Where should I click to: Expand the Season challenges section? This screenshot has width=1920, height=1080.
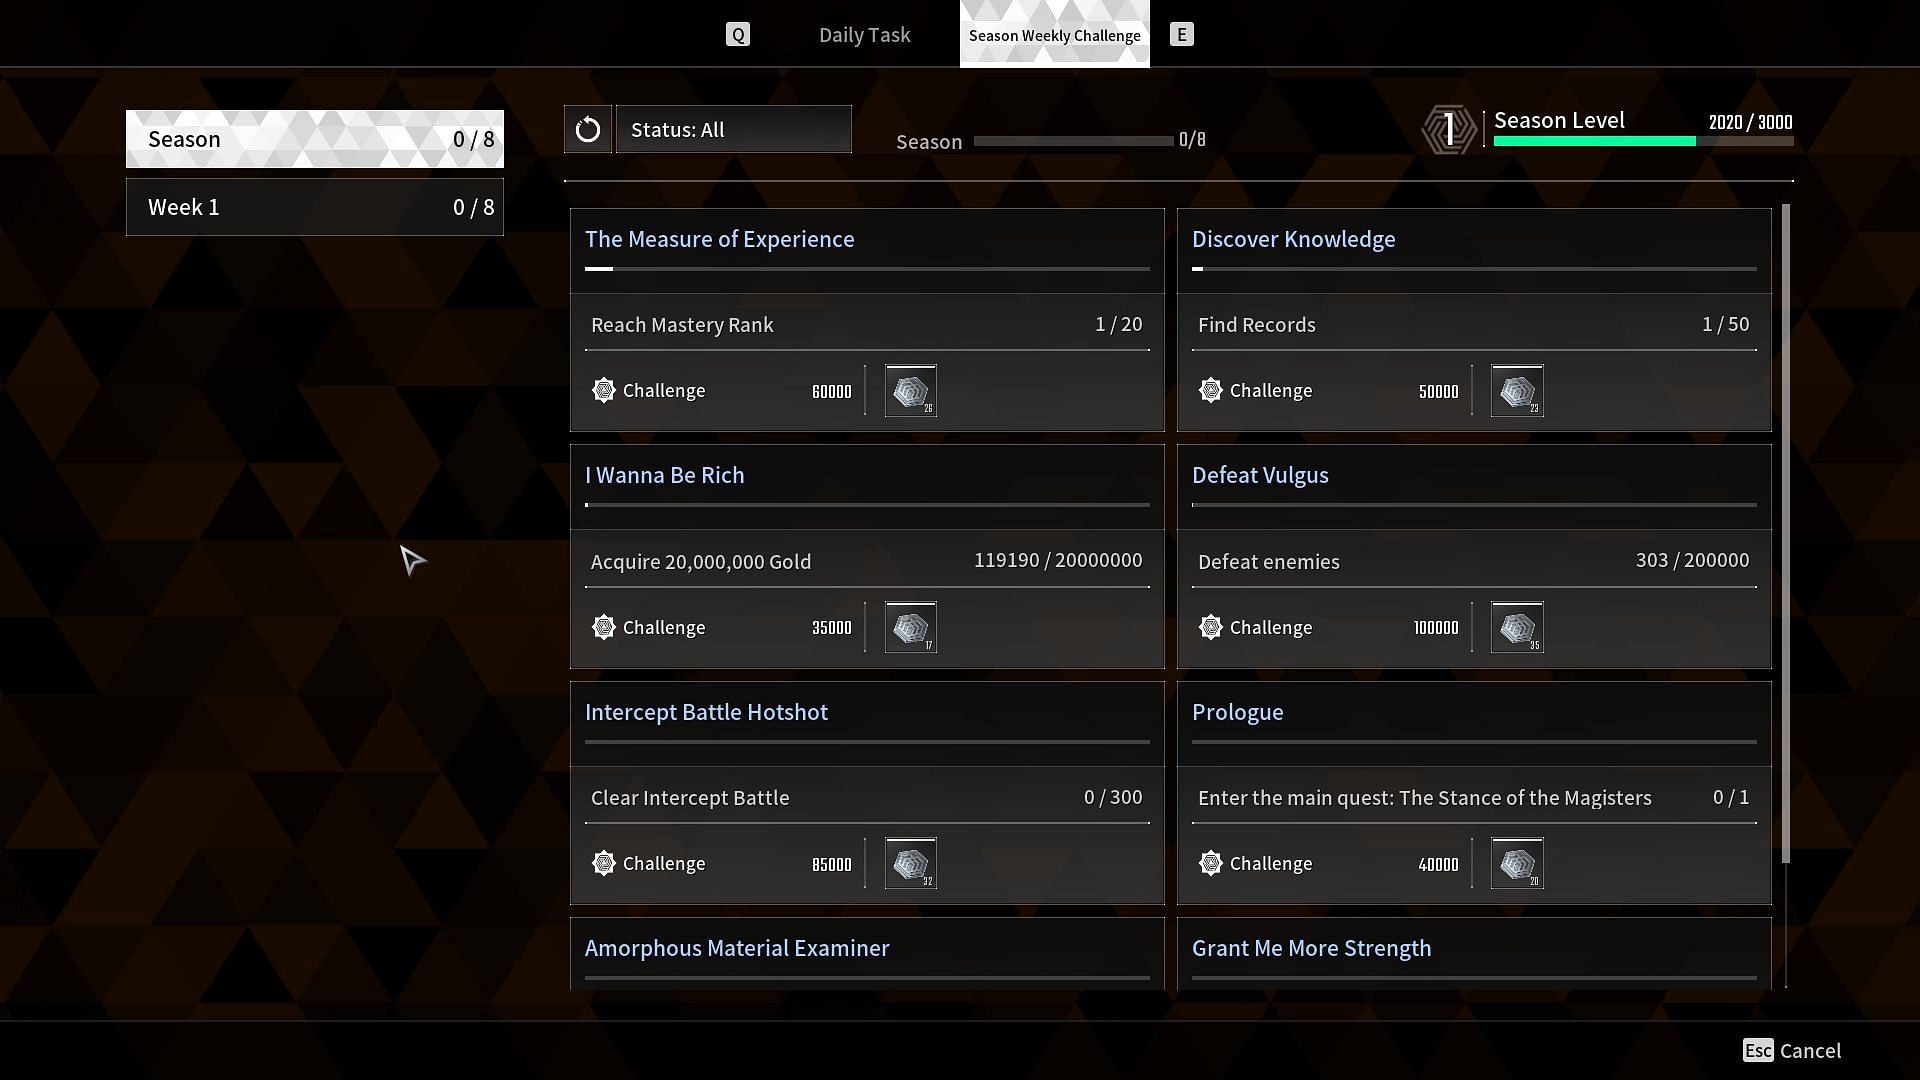pos(314,138)
